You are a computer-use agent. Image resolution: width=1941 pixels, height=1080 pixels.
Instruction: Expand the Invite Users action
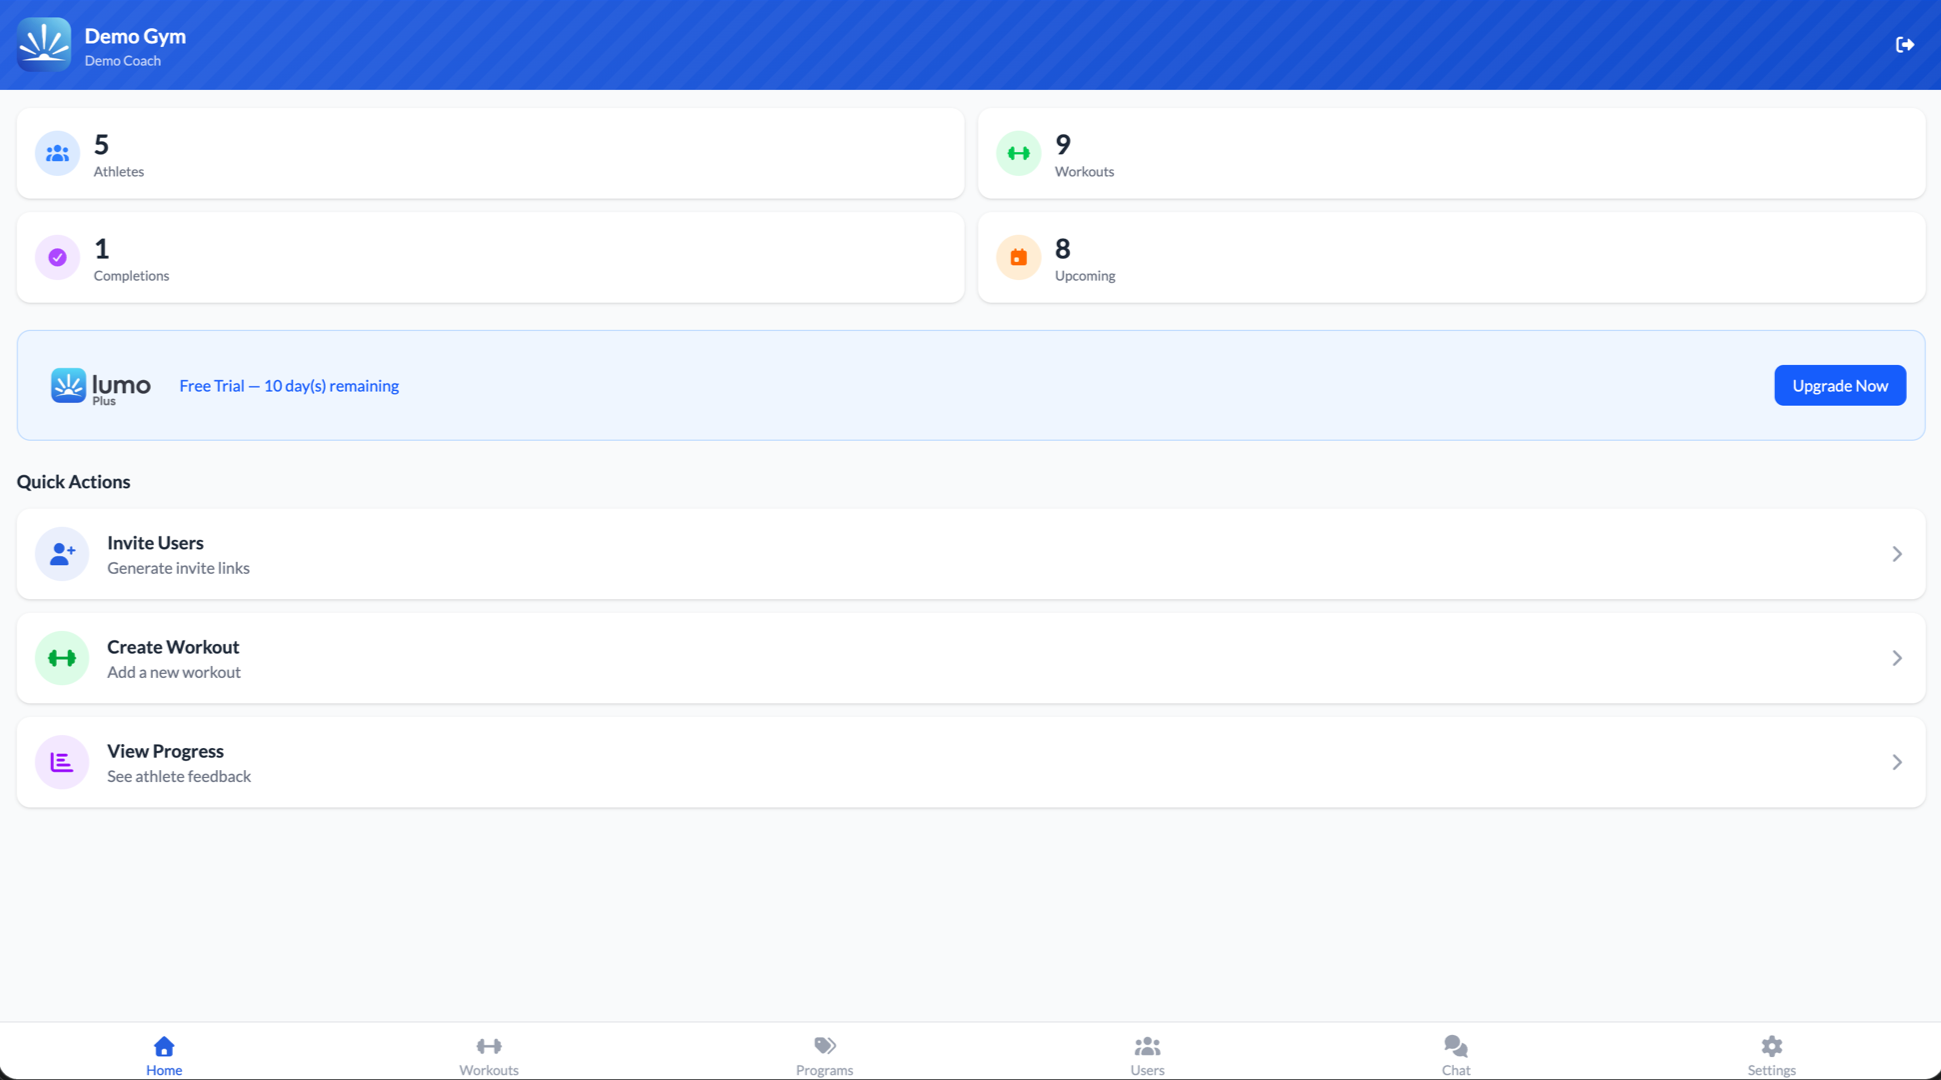[1897, 553]
